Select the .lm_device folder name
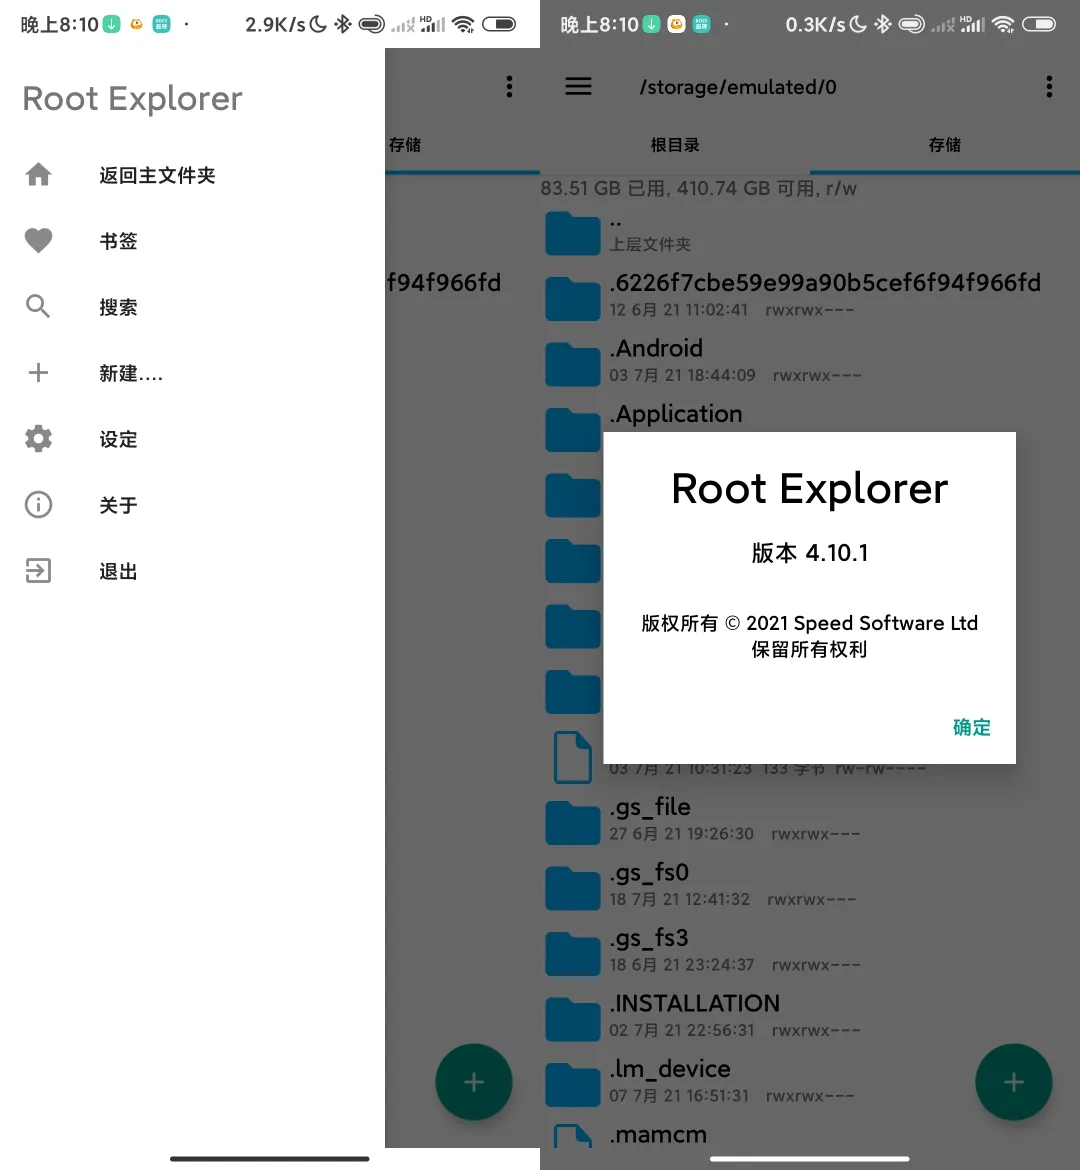 click(670, 1069)
